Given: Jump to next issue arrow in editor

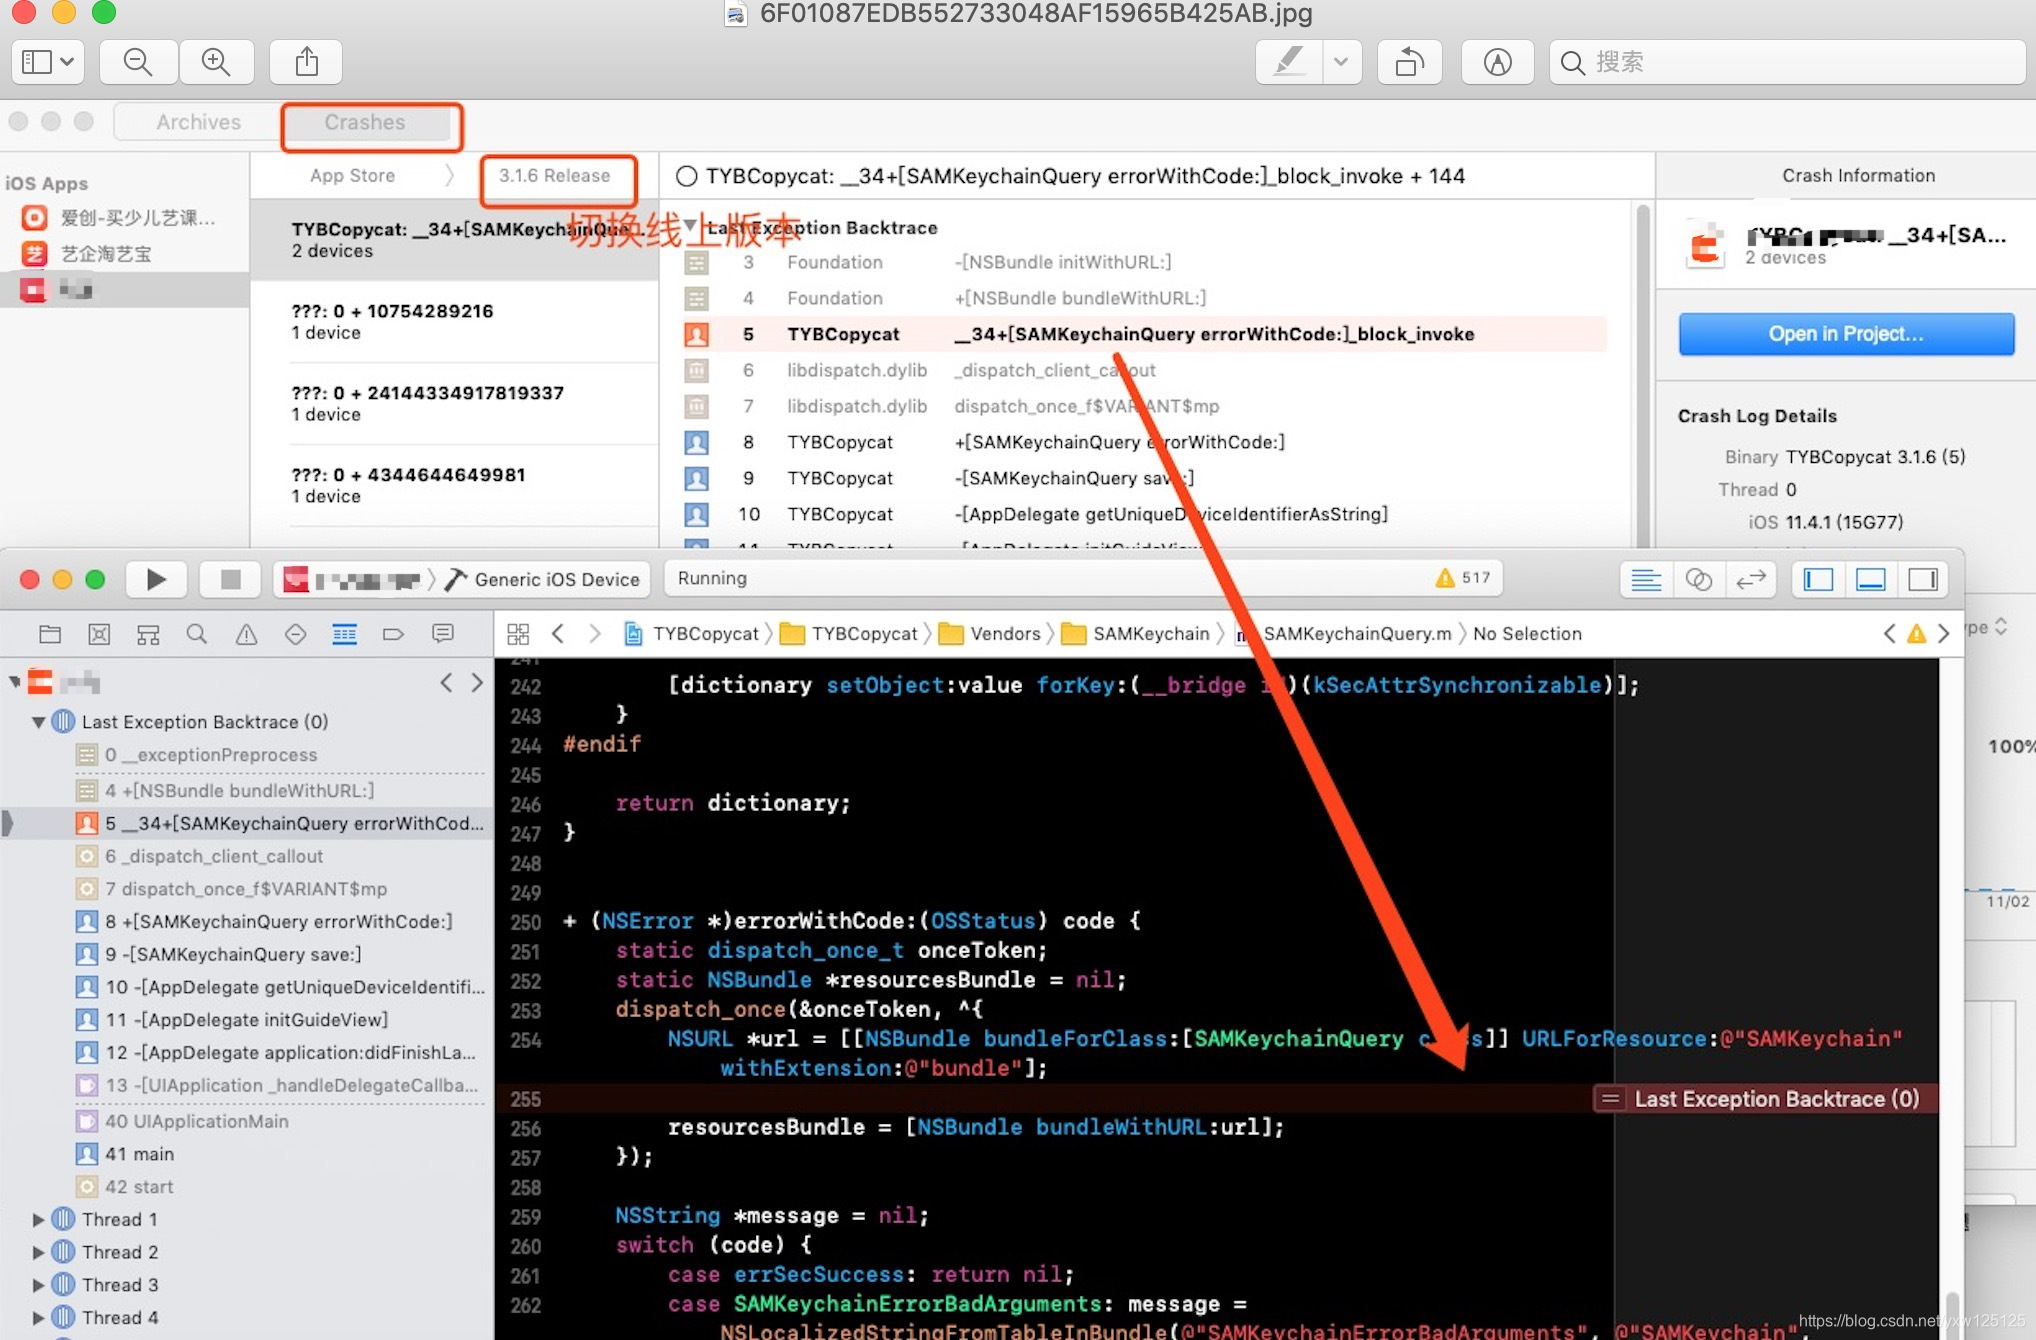Looking at the screenshot, I should coord(1943,634).
